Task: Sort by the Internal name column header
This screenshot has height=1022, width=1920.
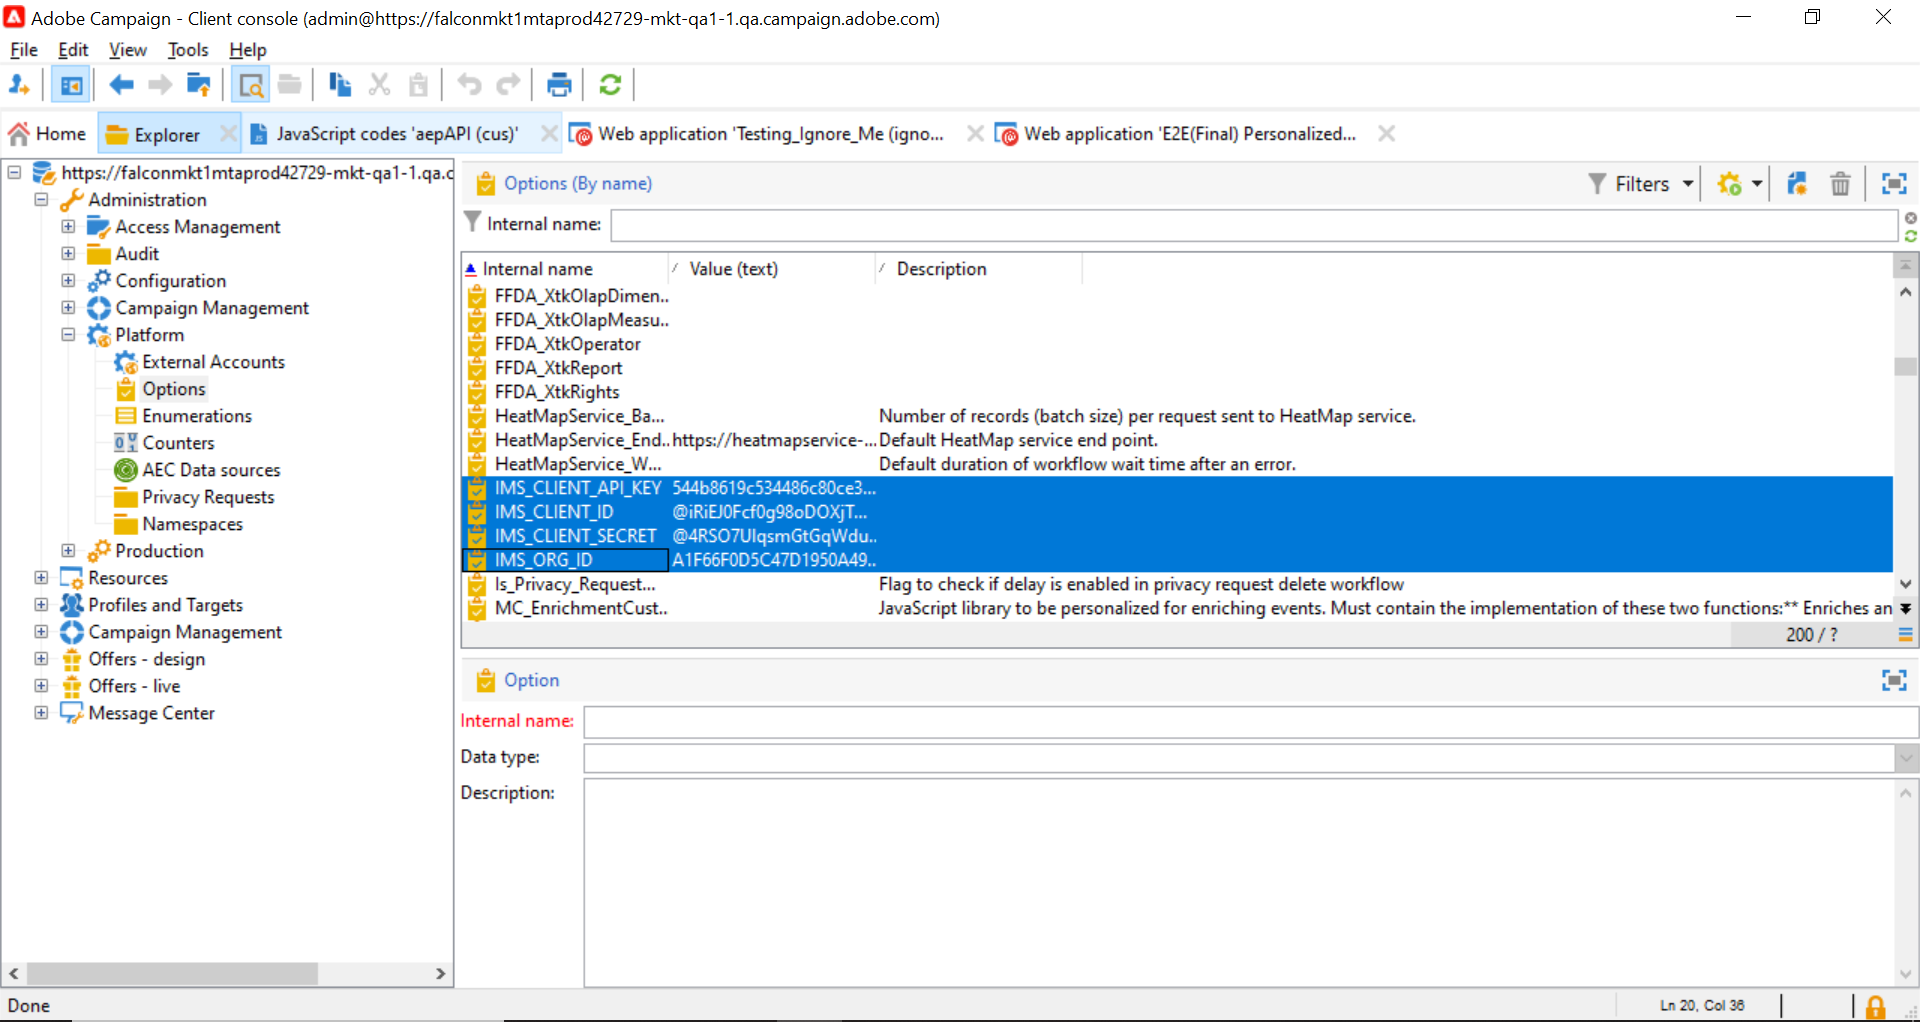Action: click(x=565, y=269)
